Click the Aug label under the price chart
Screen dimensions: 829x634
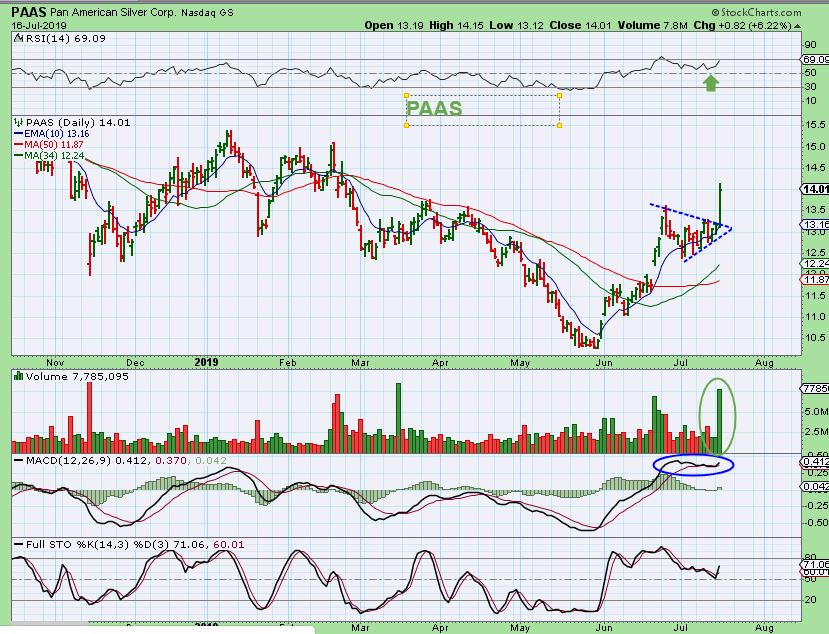[x=764, y=363]
